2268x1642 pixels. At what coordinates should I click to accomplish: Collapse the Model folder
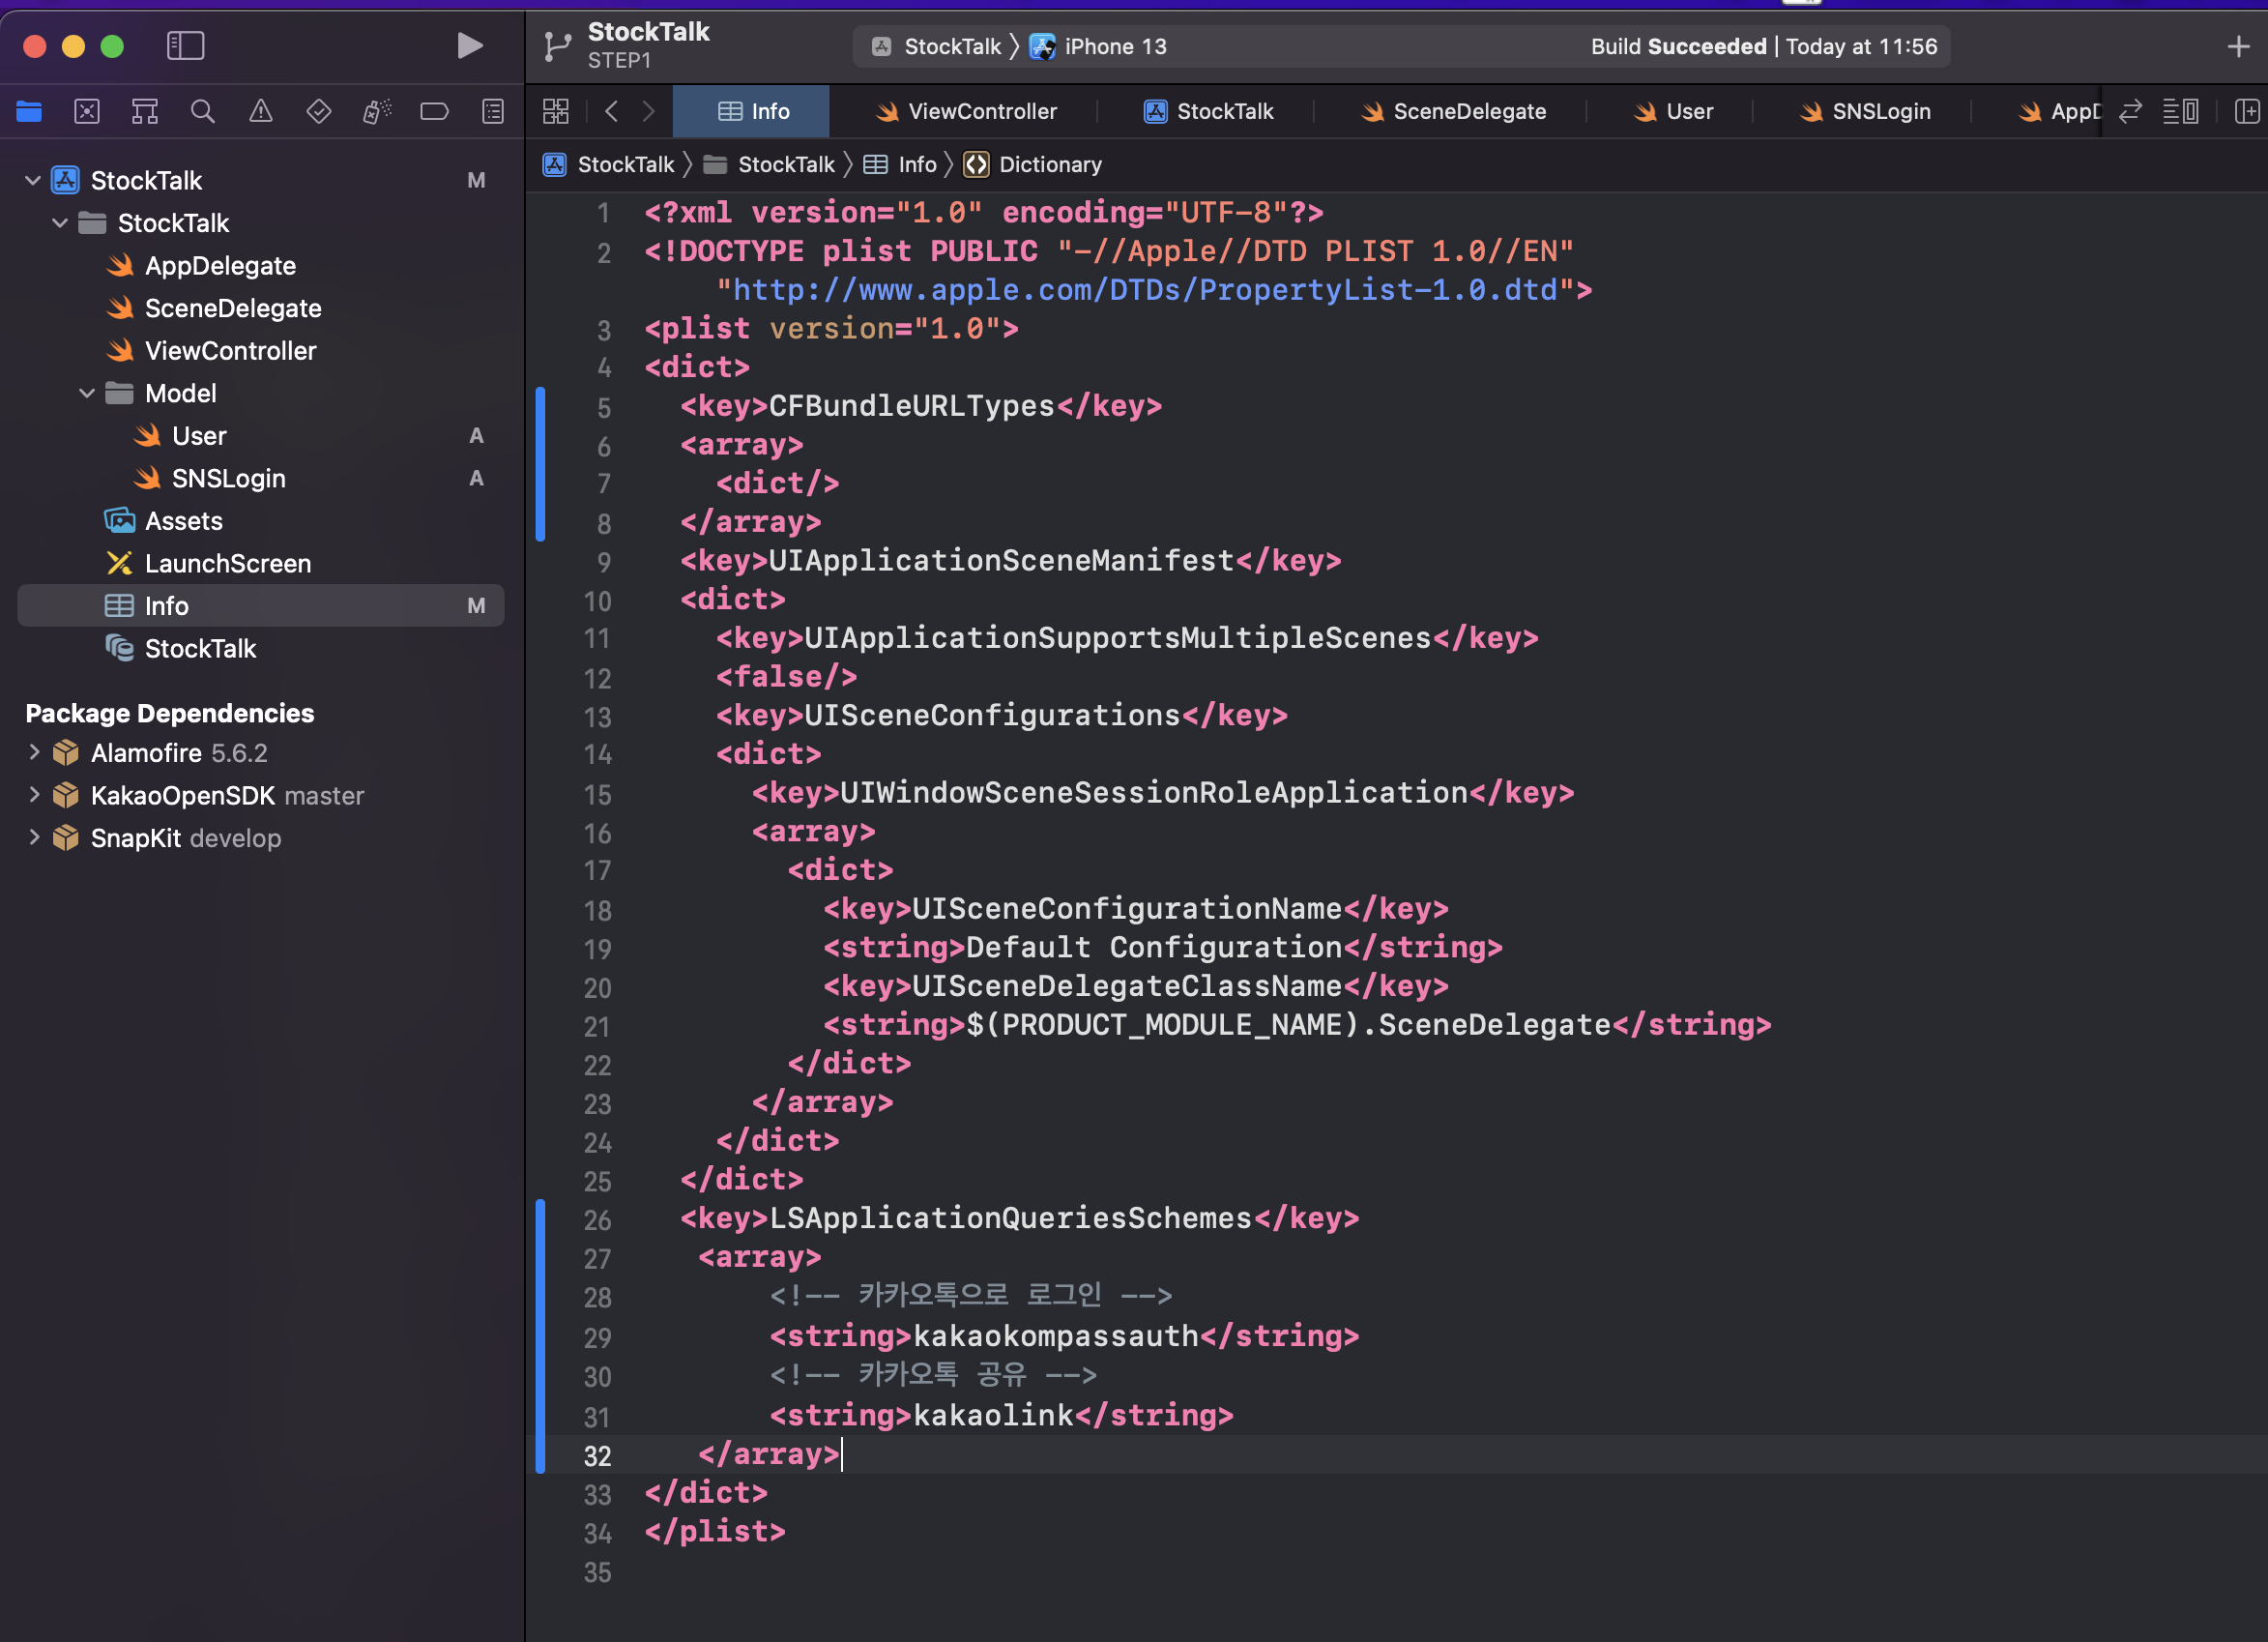pos(87,394)
